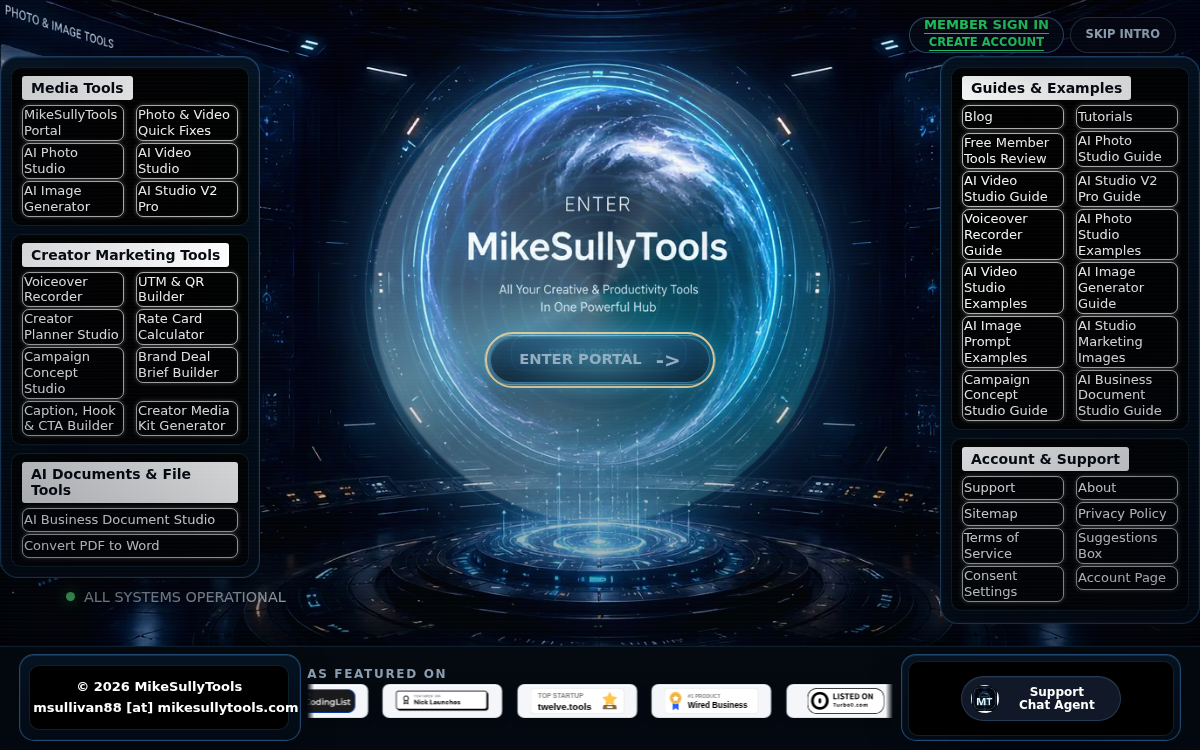Click the SKIP INTRO button
The height and width of the screenshot is (750, 1200).
pyautogui.click(x=1123, y=34)
